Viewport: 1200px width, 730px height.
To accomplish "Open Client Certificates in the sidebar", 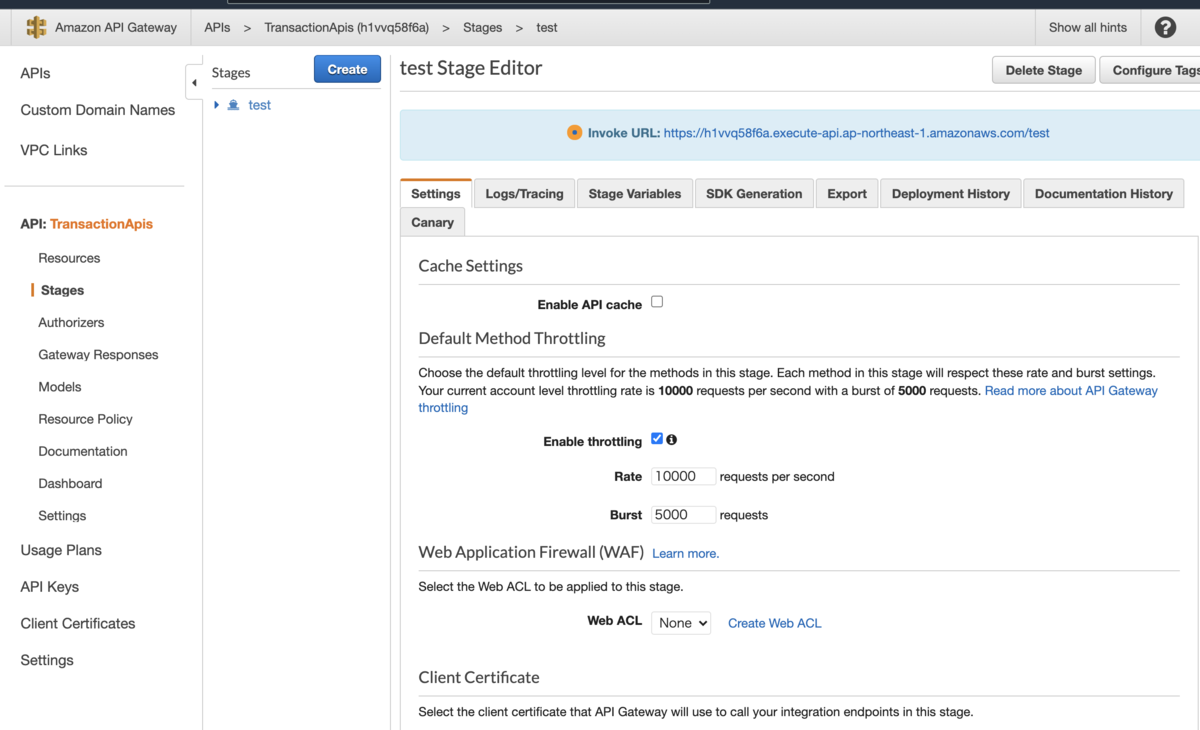I will tap(78, 623).
